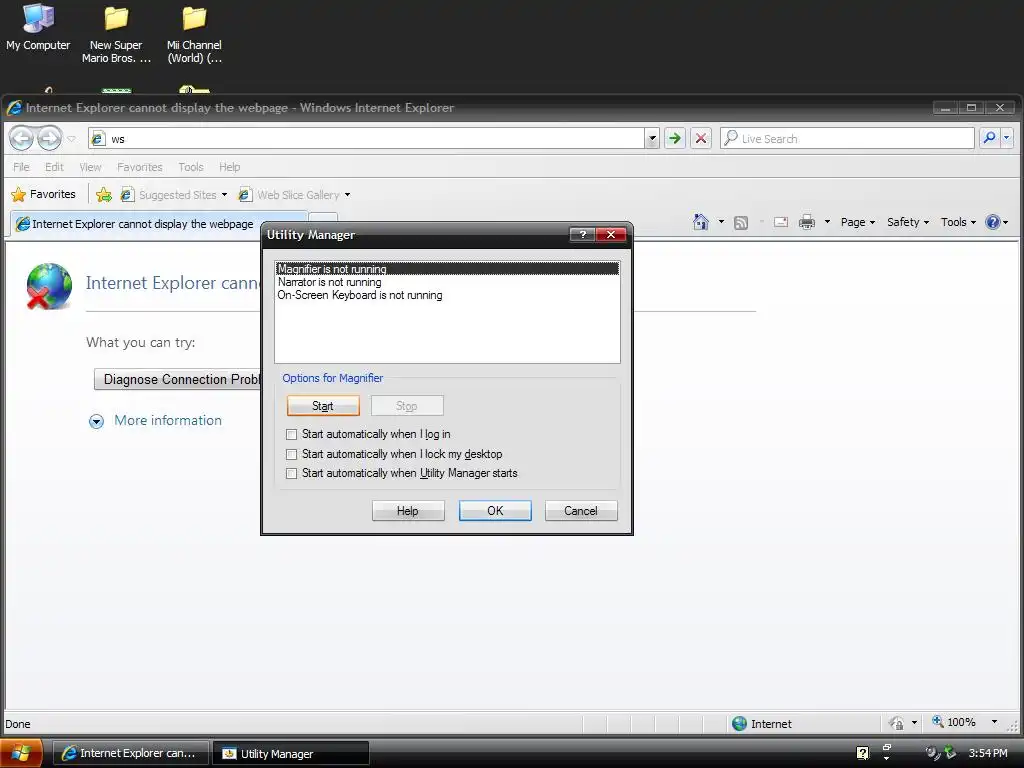This screenshot has height=768, width=1024.
Task: Open the search provider dropdown arrow
Action: click(1006, 138)
